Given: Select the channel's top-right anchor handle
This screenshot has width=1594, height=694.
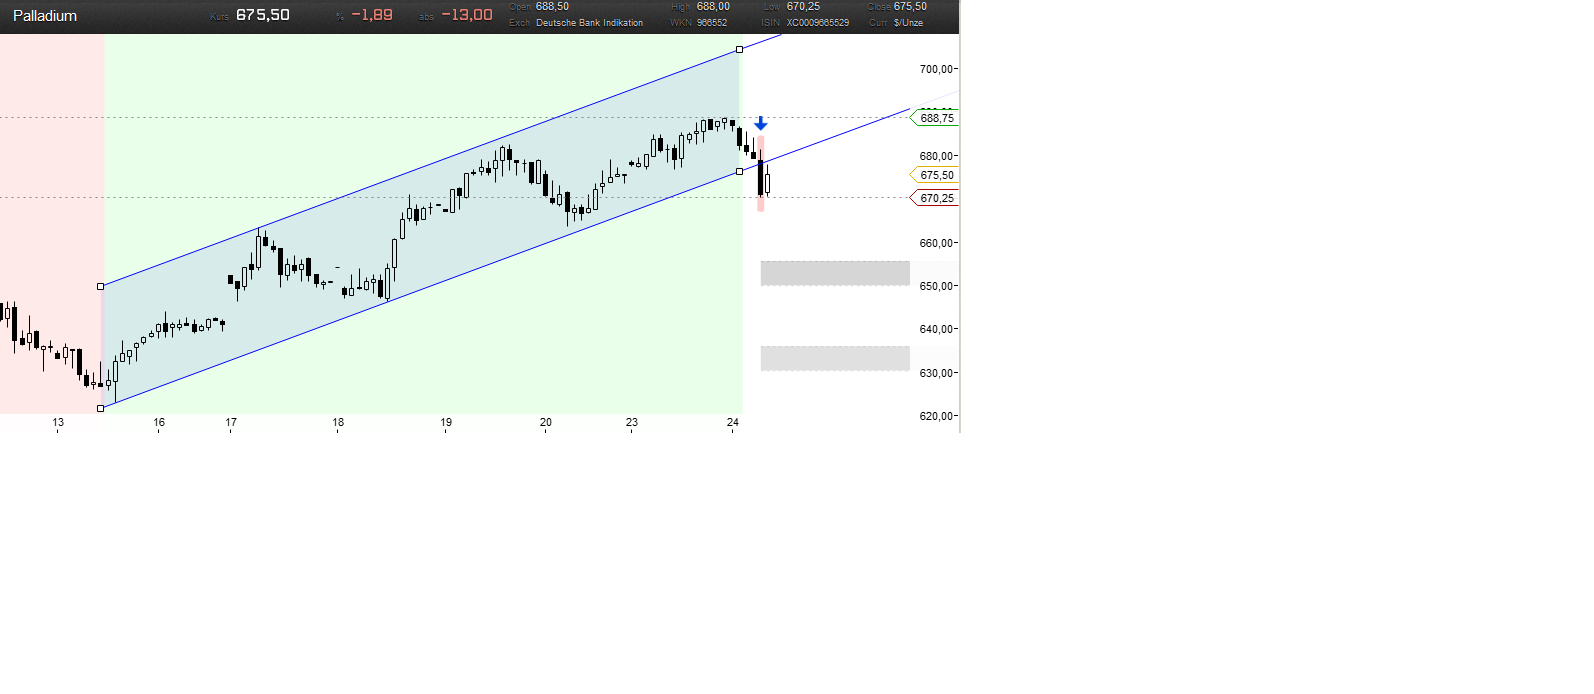Looking at the screenshot, I should click(740, 49).
